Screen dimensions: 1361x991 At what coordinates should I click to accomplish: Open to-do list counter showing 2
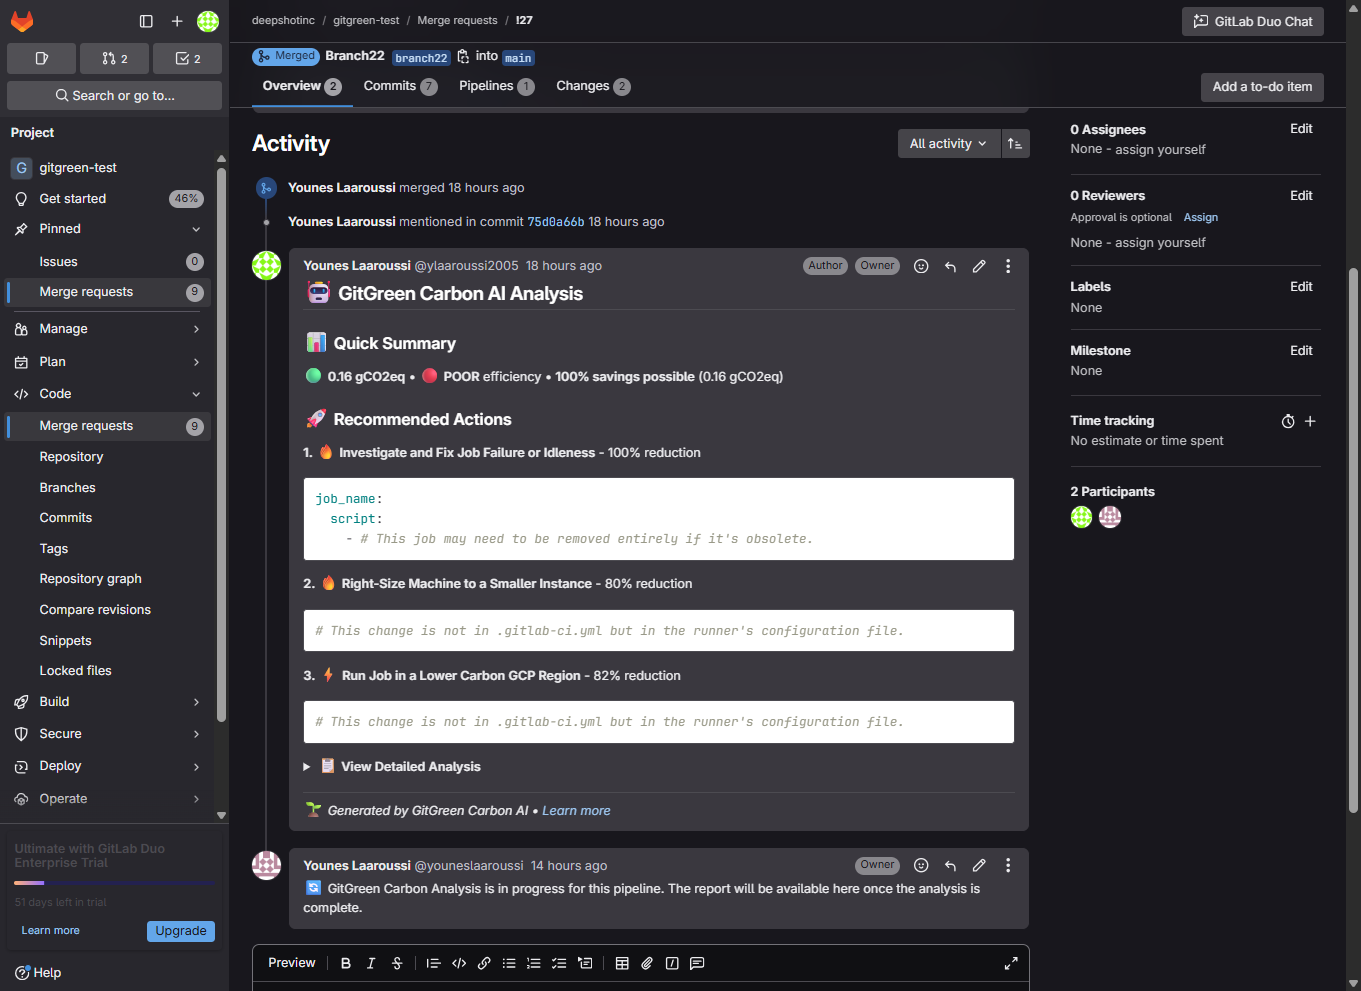[188, 59]
